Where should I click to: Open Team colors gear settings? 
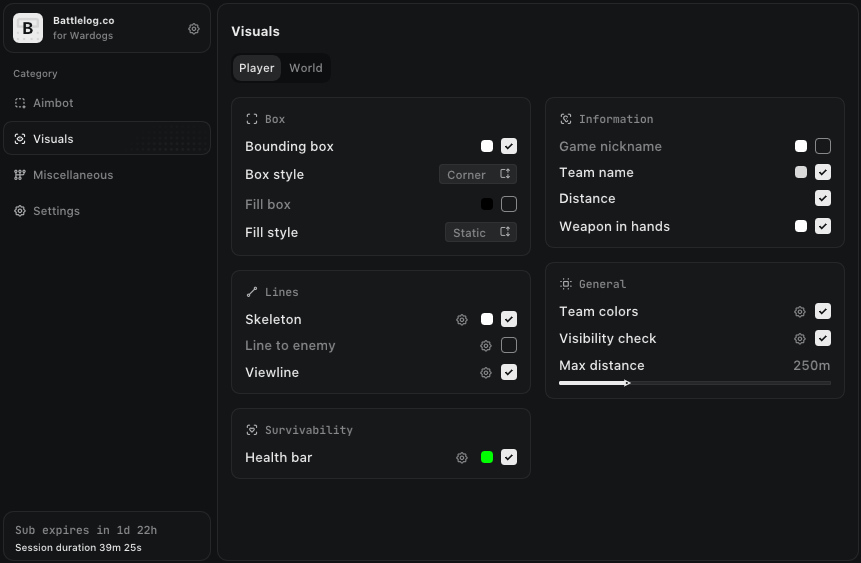(x=800, y=311)
